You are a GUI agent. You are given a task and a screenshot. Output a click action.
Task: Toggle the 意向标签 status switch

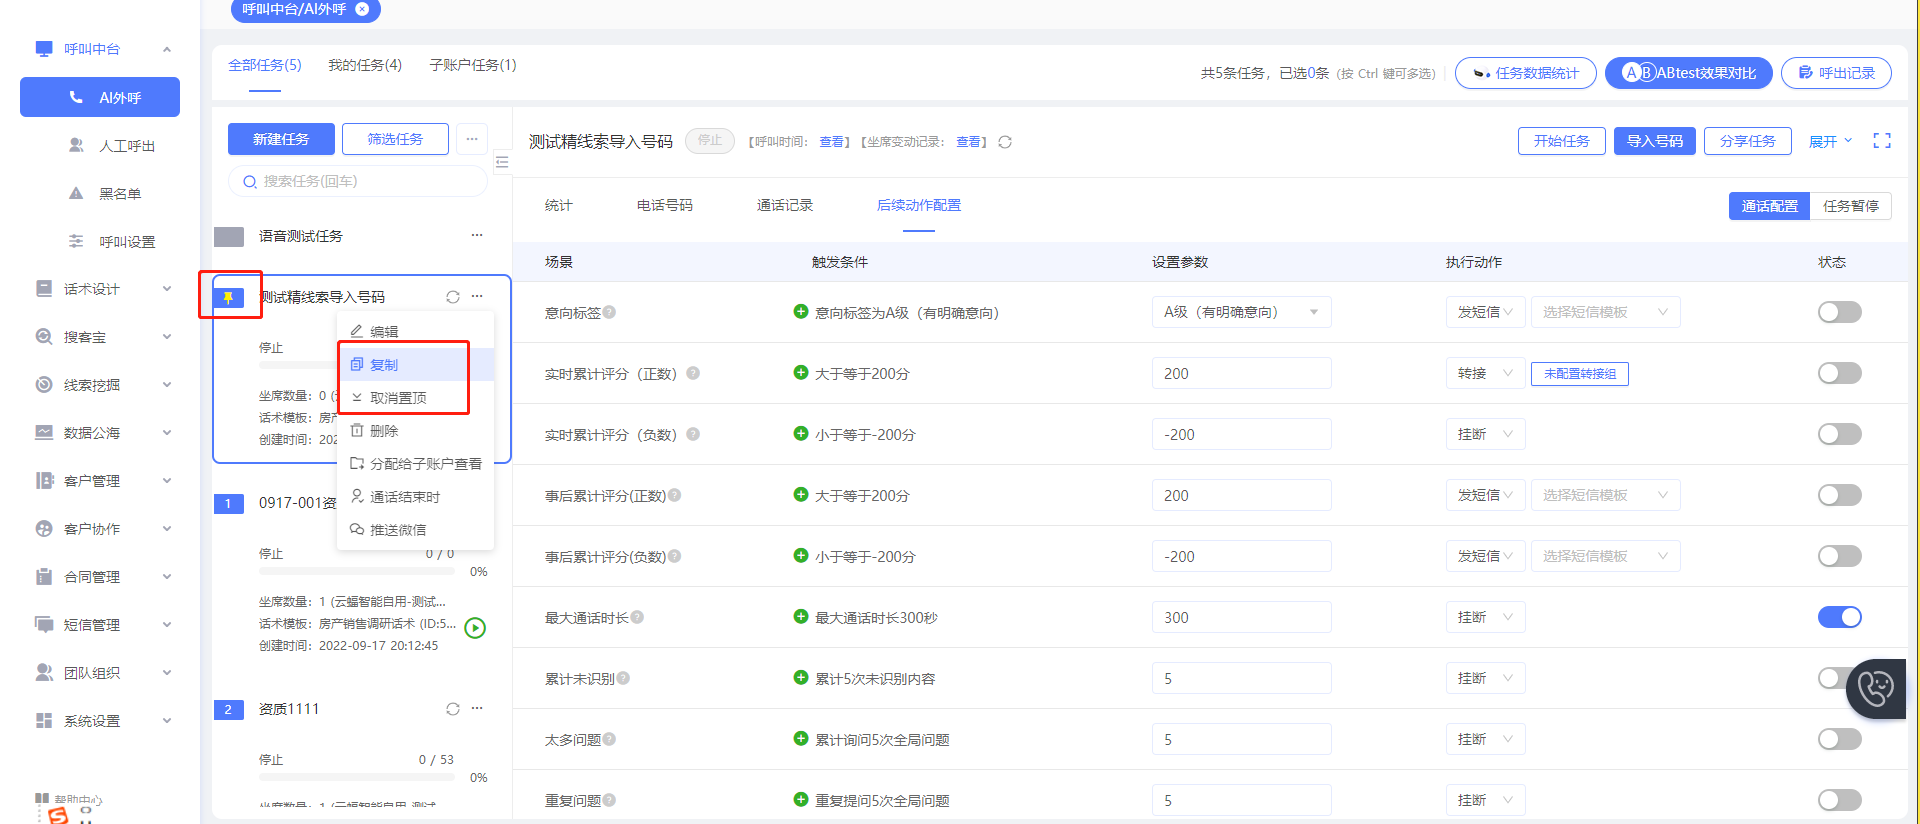[1840, 312]
